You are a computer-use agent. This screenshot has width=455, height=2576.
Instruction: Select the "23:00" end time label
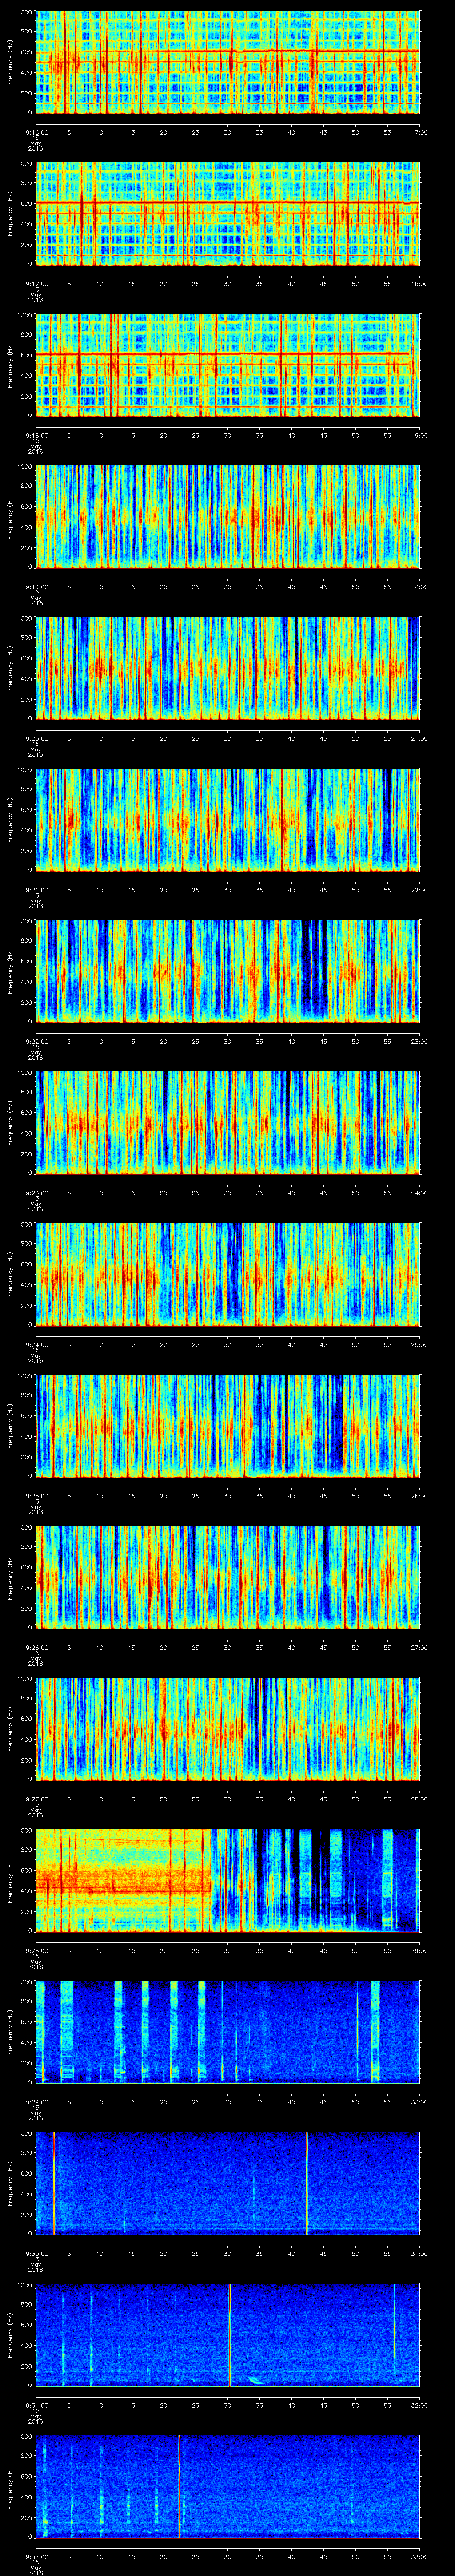point(419,1041)
